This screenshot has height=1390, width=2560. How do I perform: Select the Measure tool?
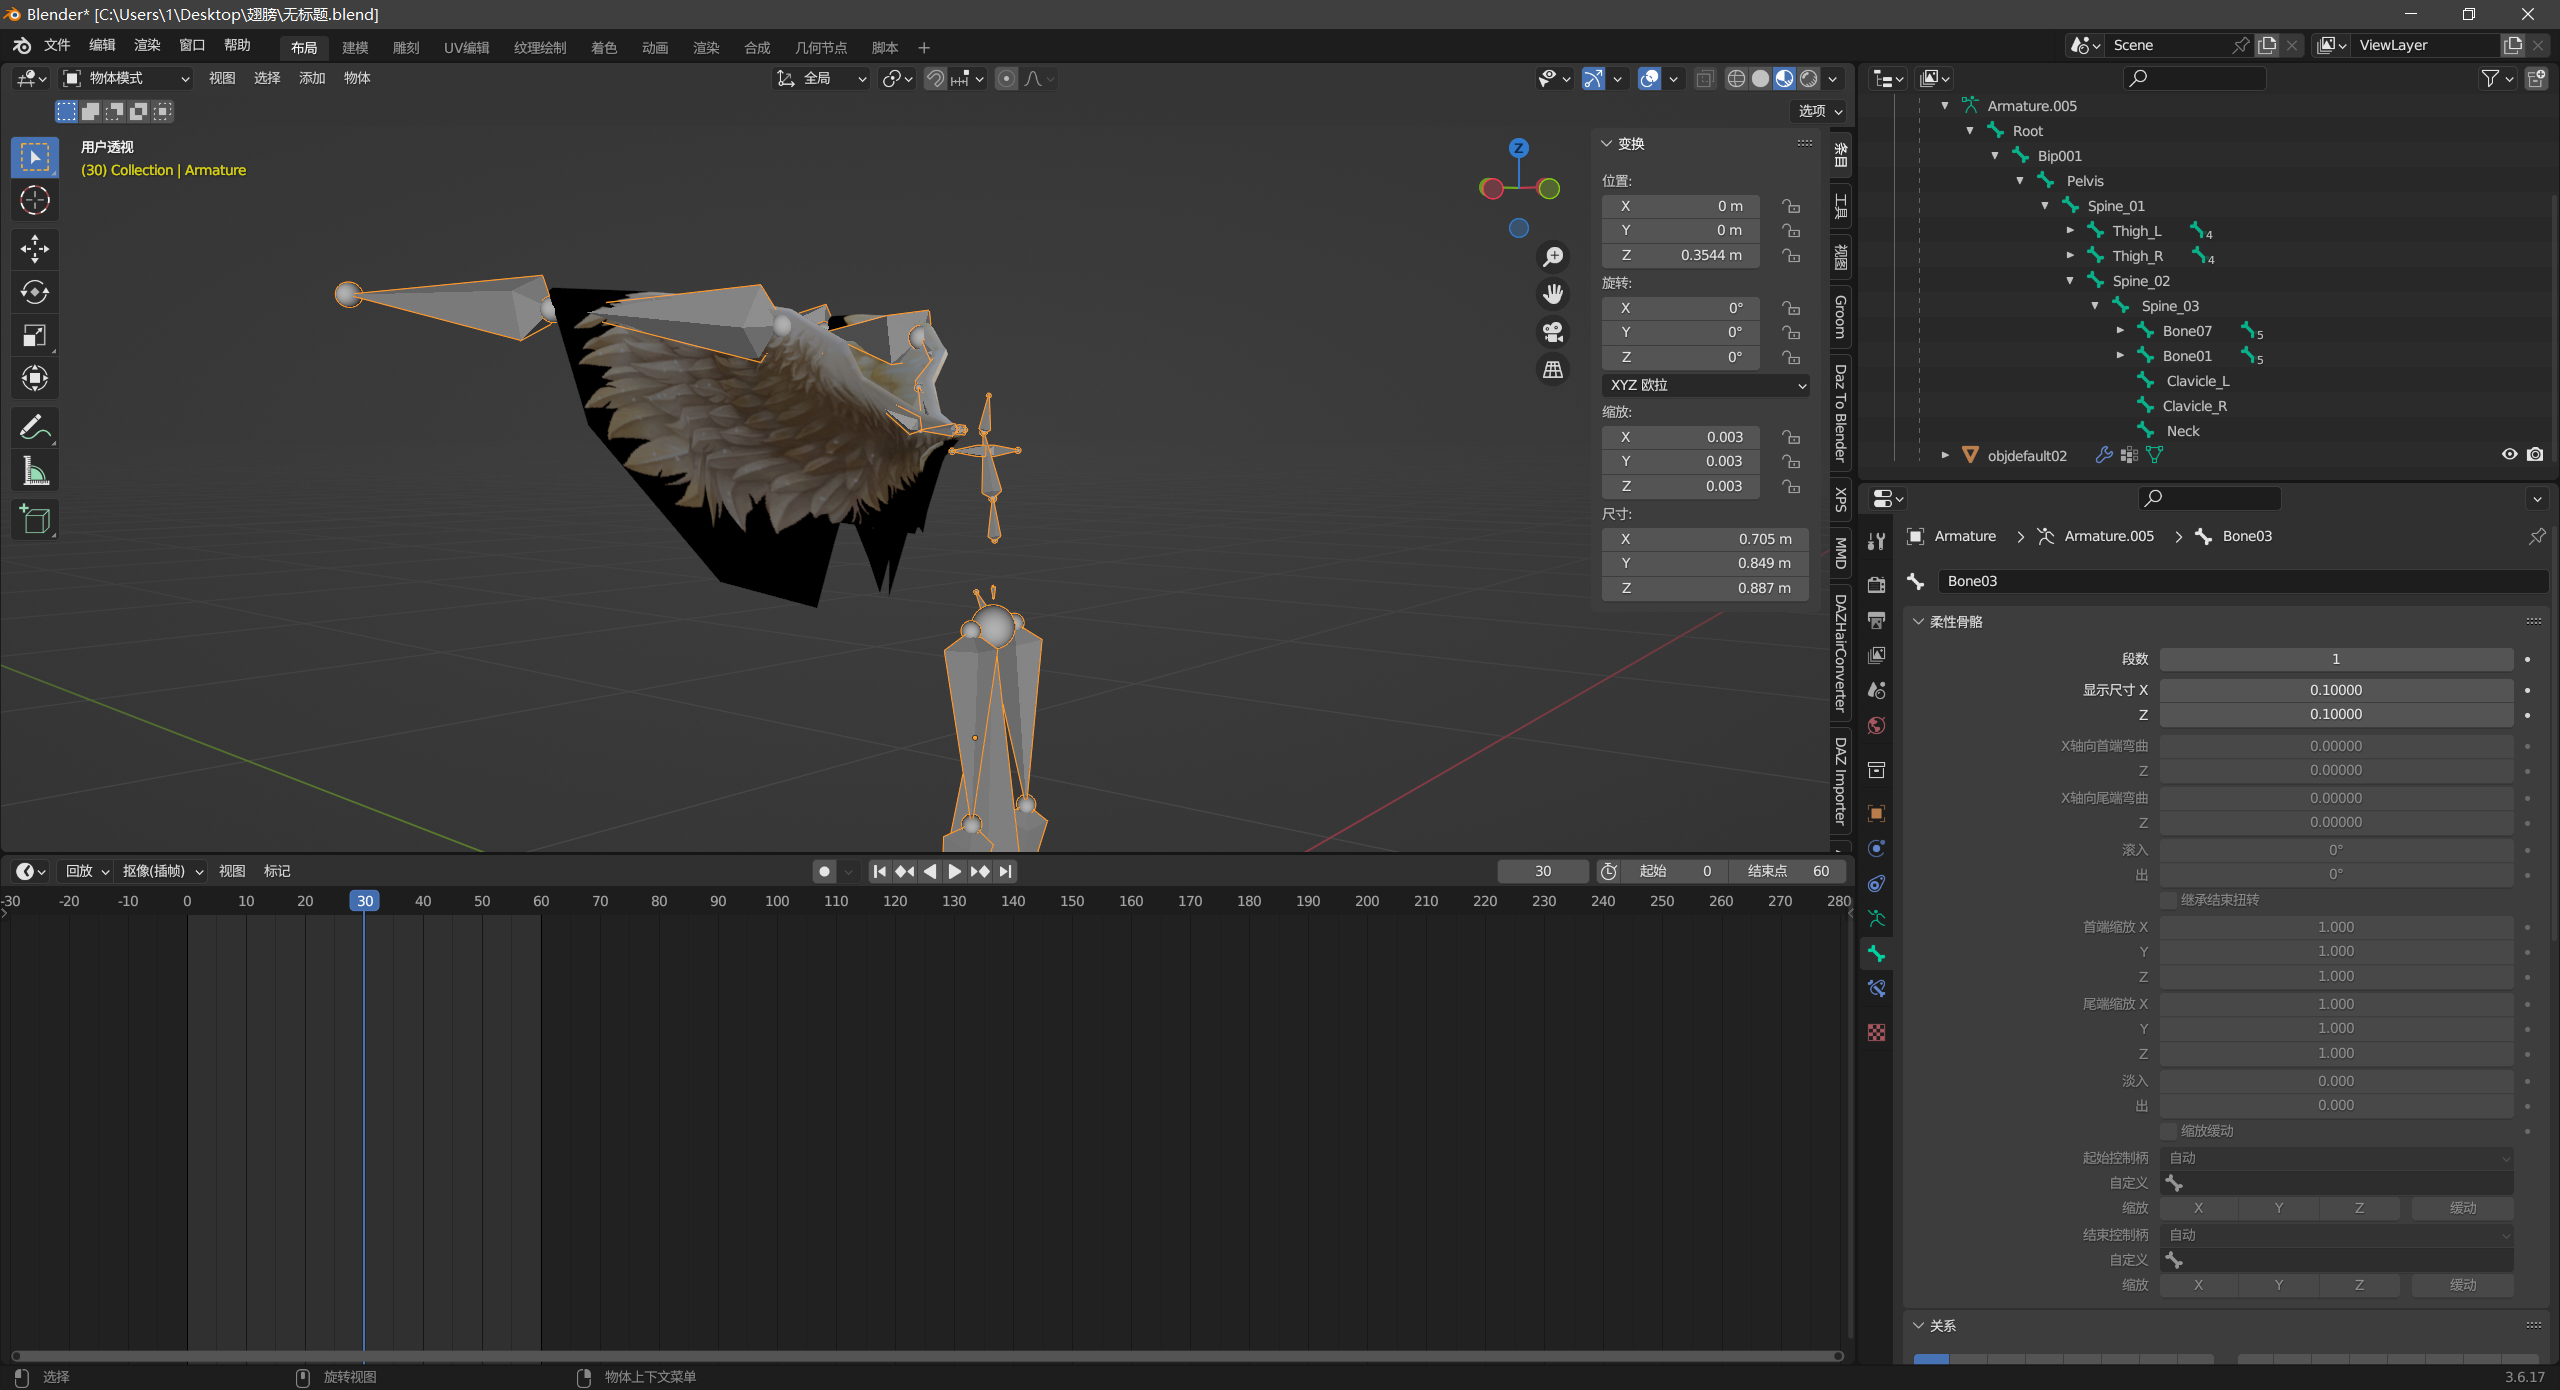(35, 471)
